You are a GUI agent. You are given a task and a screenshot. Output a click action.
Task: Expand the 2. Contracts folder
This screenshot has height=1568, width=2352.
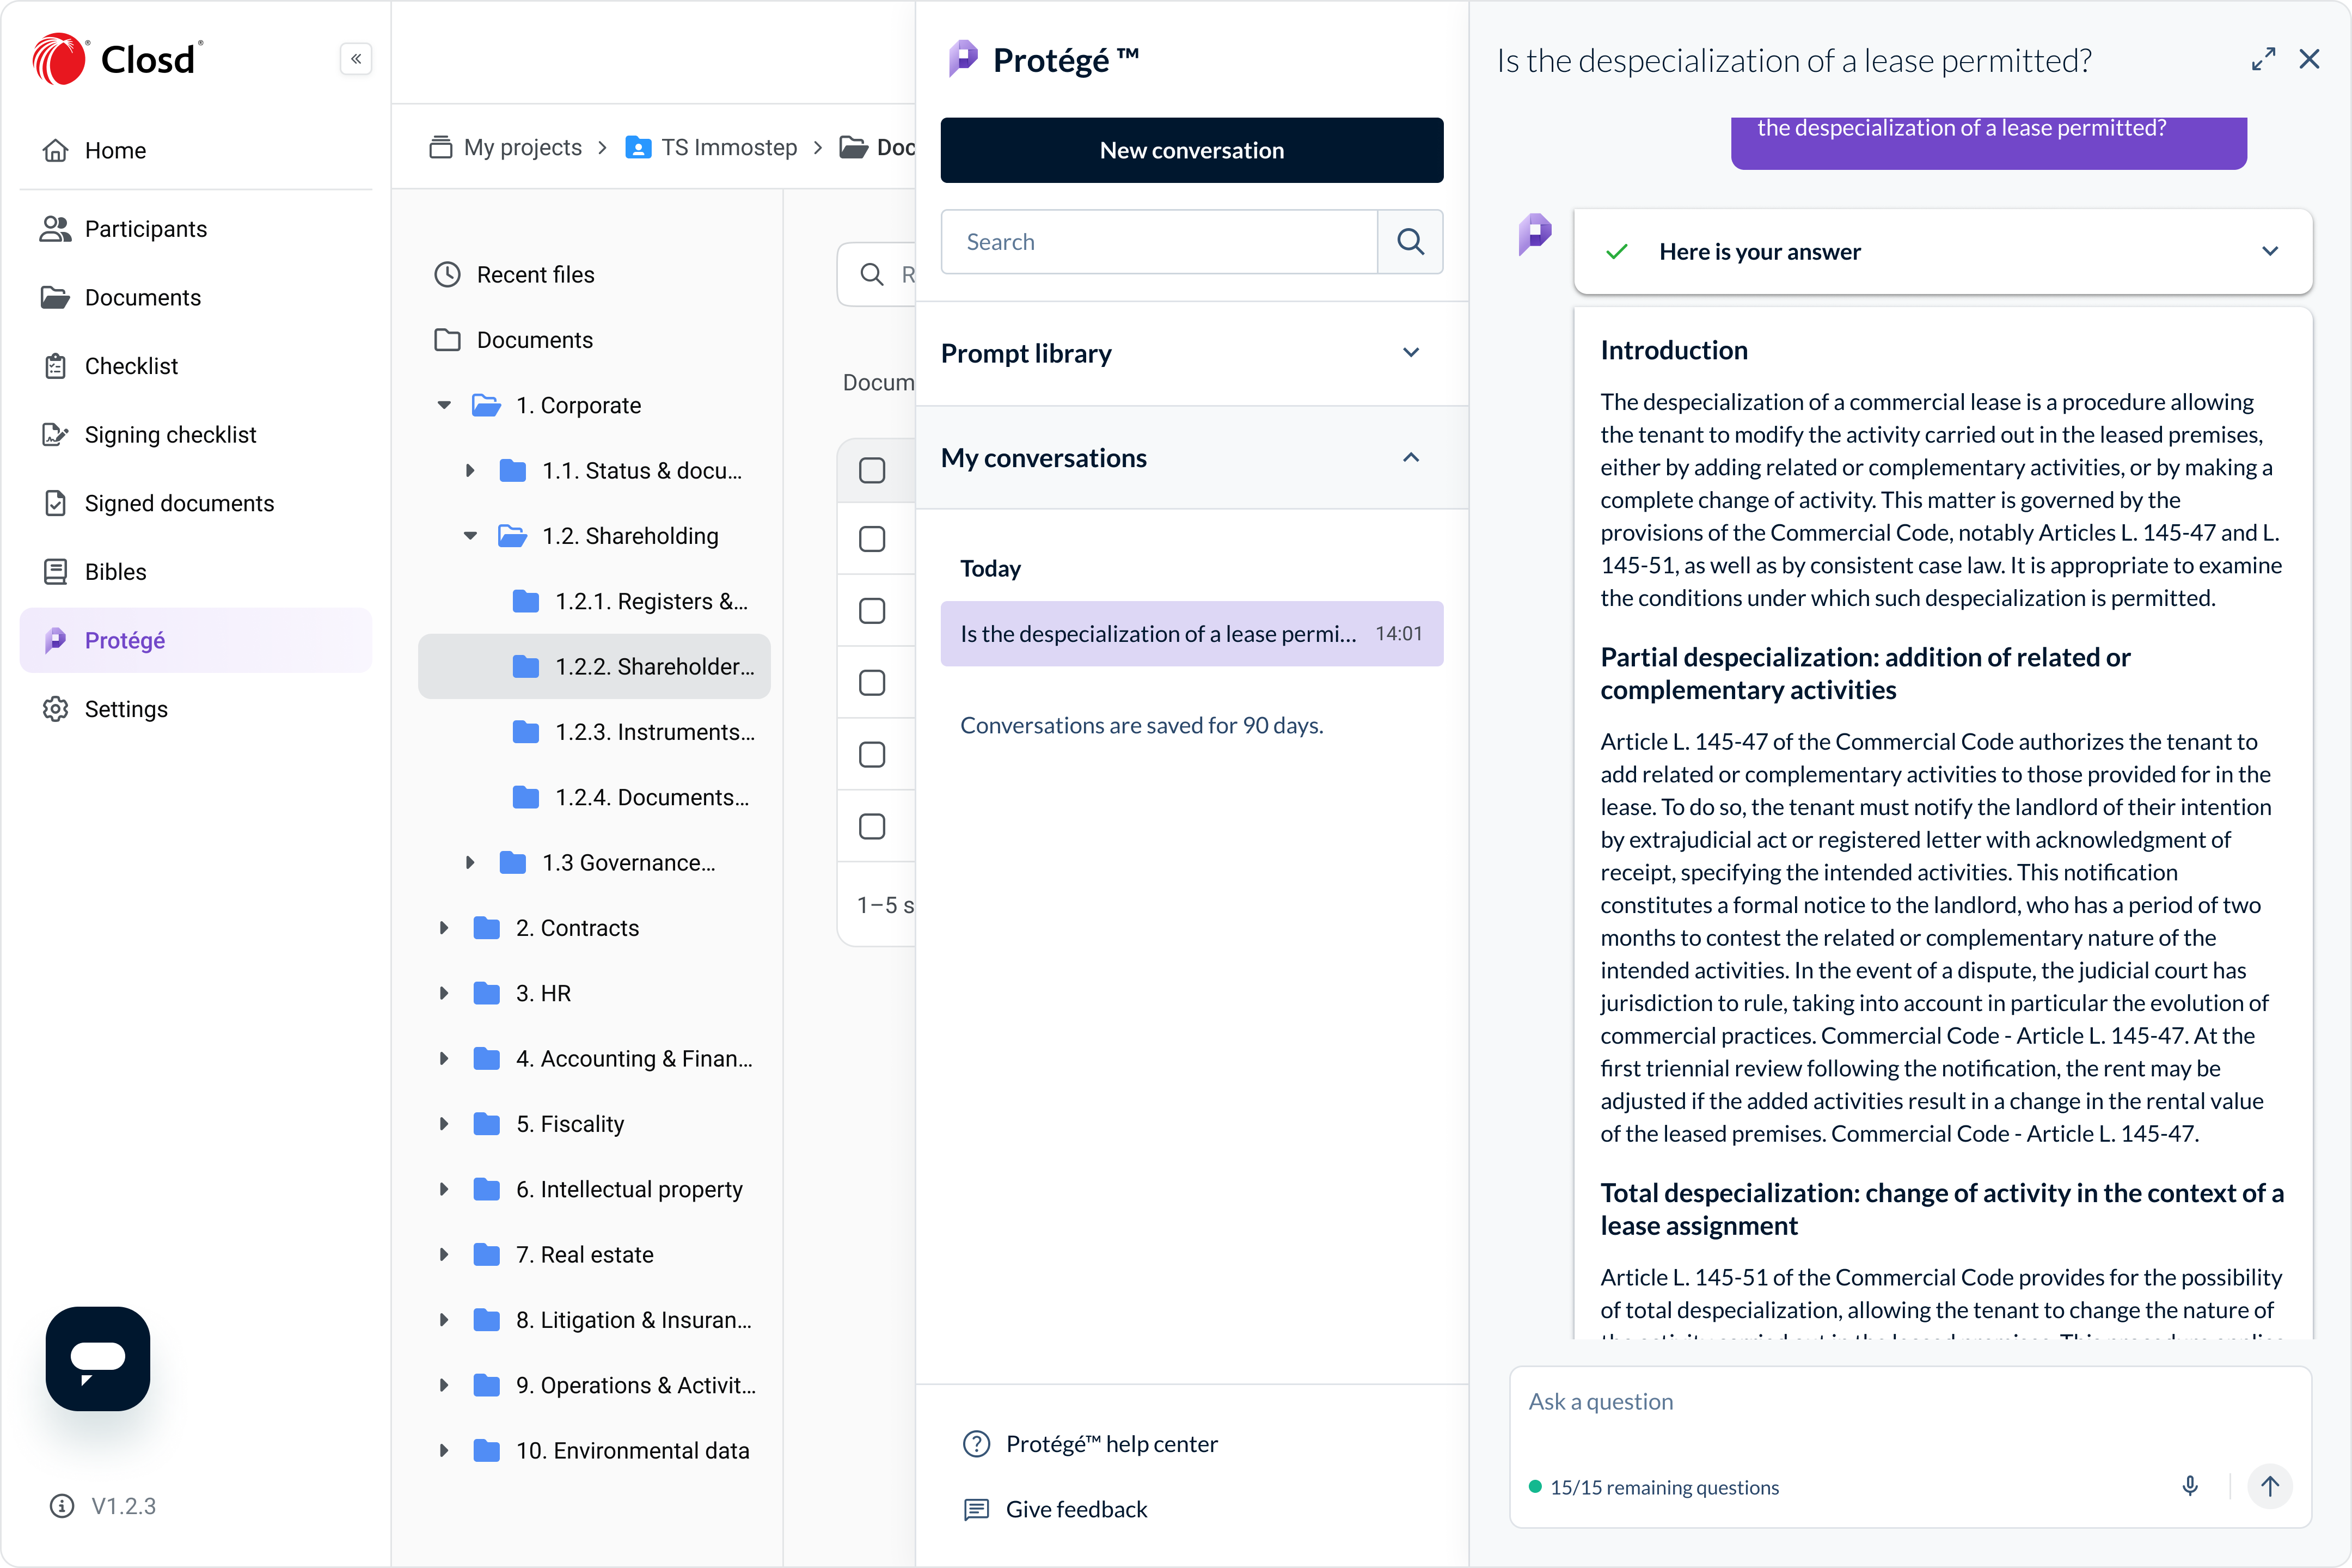point(444,928)
